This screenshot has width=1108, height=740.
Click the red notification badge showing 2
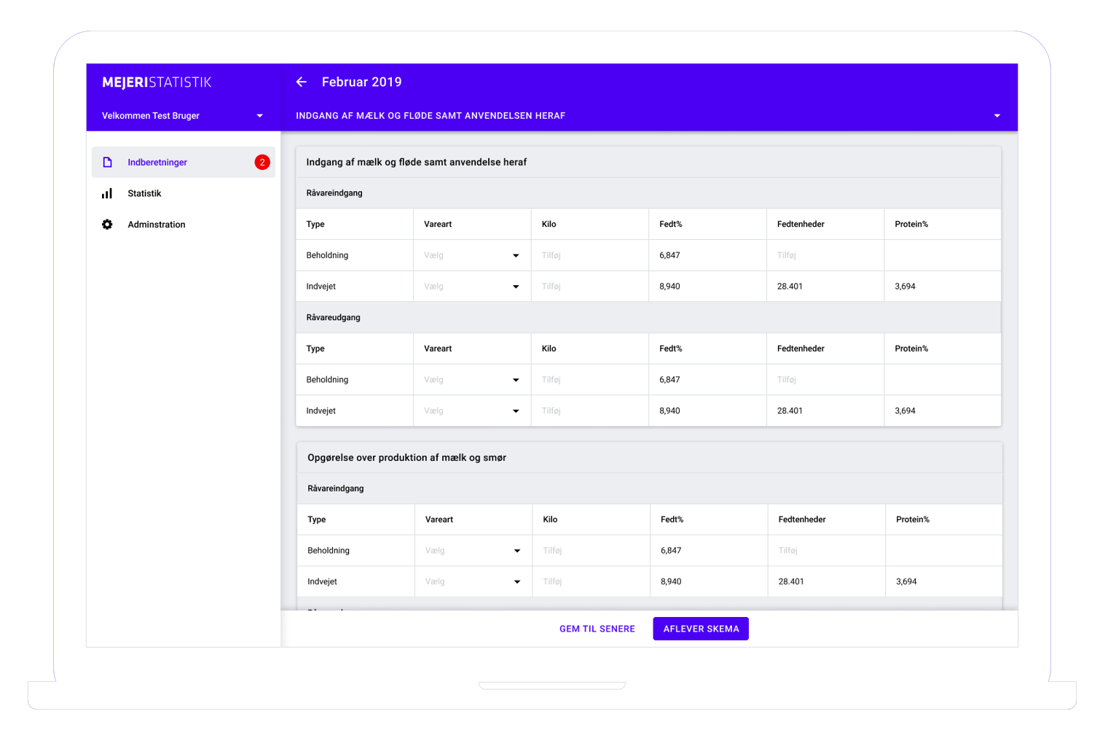262,163
